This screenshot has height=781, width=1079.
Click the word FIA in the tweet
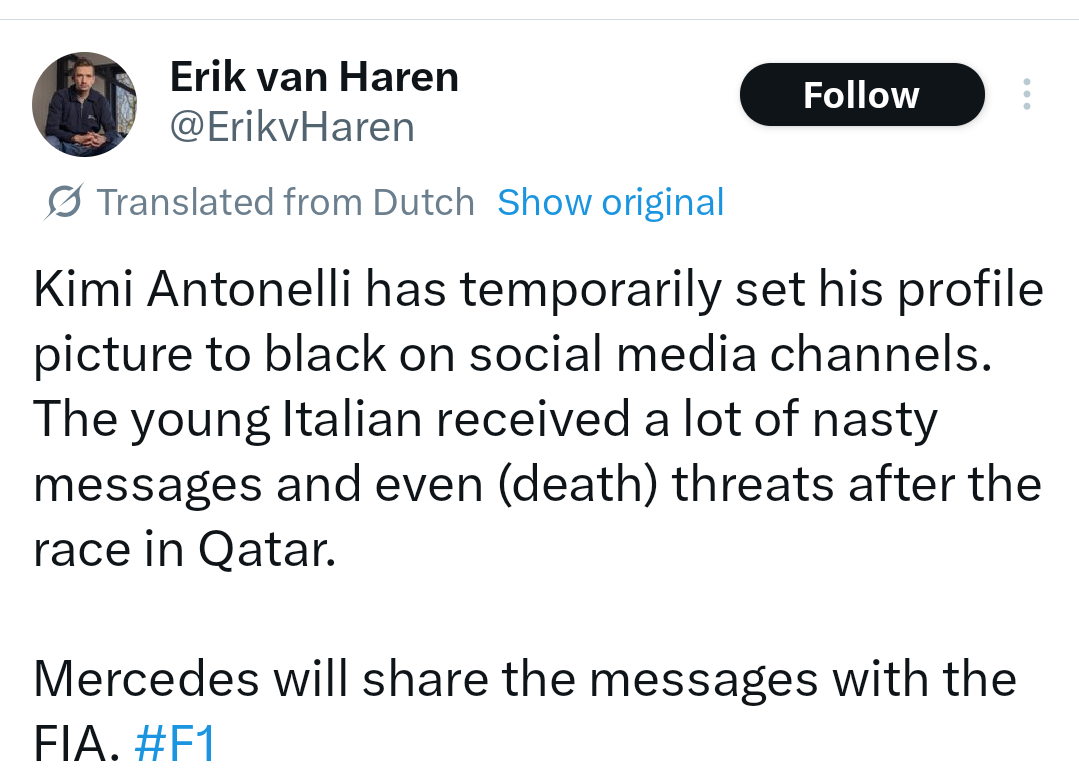point(76,745)
